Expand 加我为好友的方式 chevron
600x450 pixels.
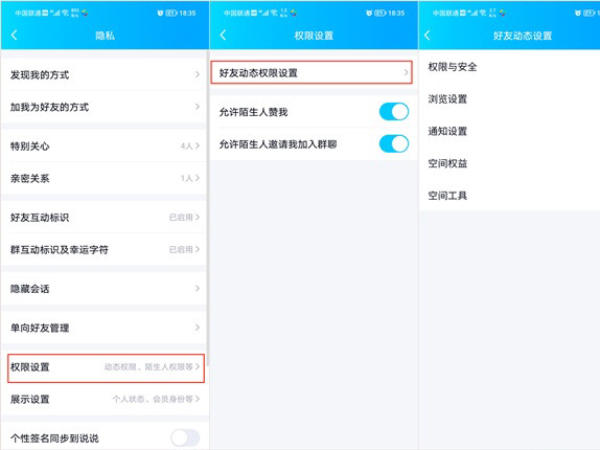[x=196, y=107]
